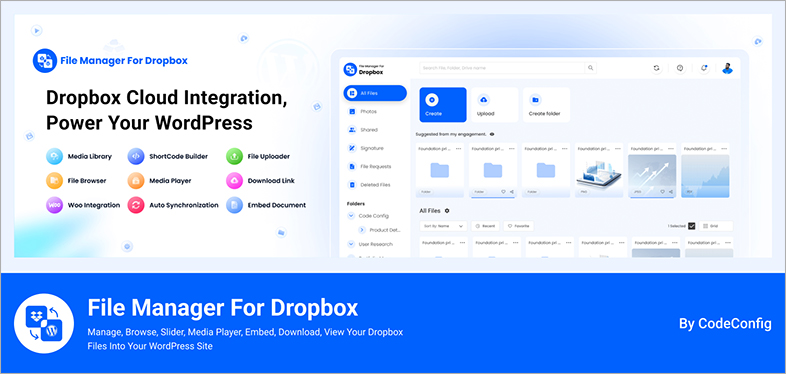The width and height of the screenshot is (786, 374).
Task: Open the Sort By: Name dropdown
Action: 443,226
